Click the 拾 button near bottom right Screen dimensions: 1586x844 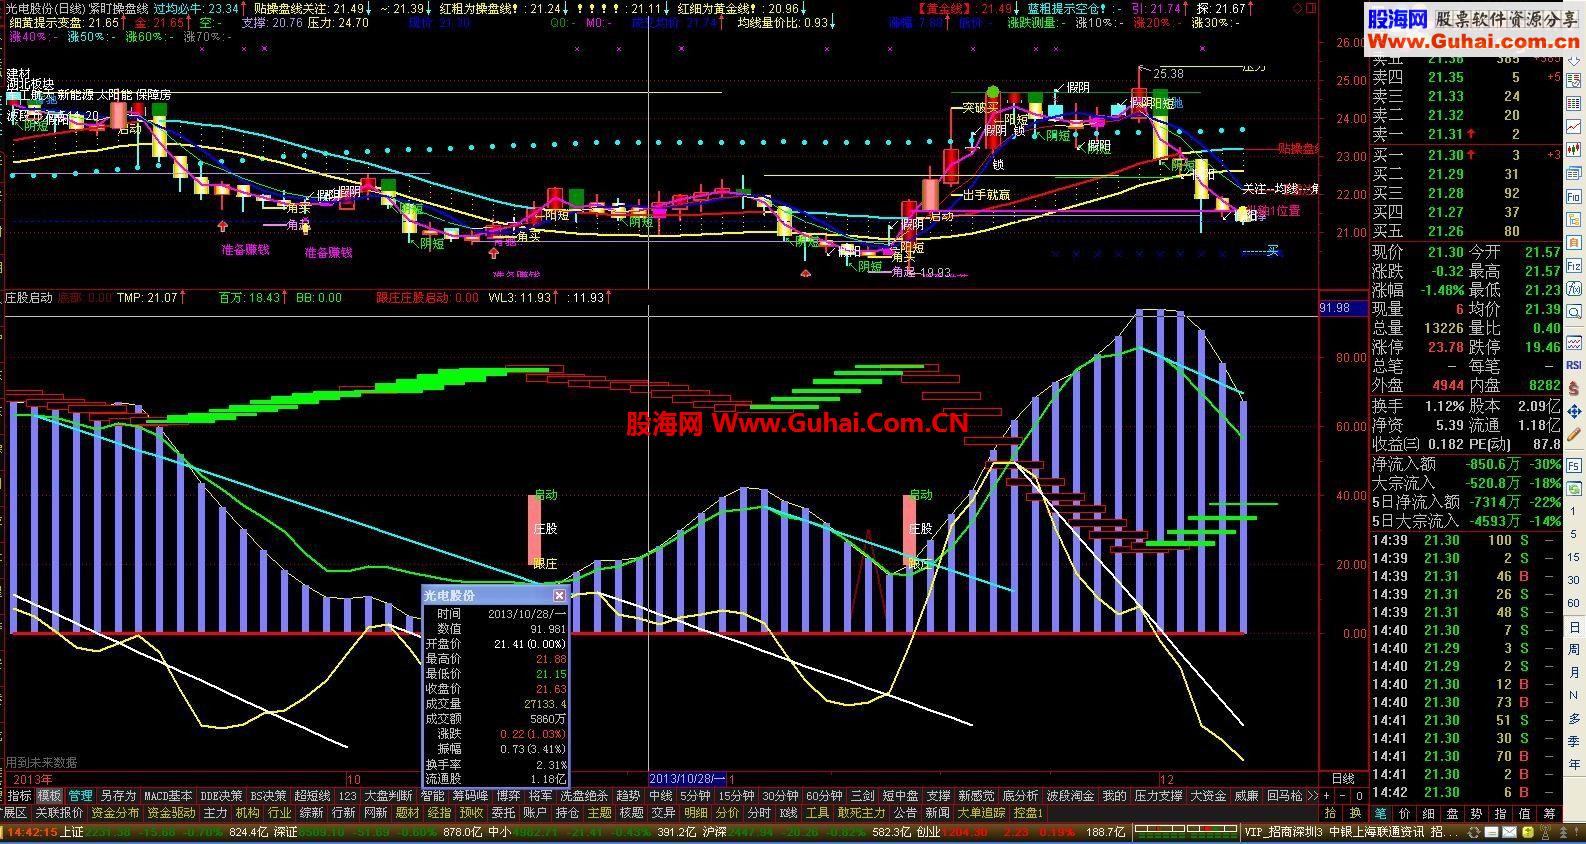coord(1330,814)
